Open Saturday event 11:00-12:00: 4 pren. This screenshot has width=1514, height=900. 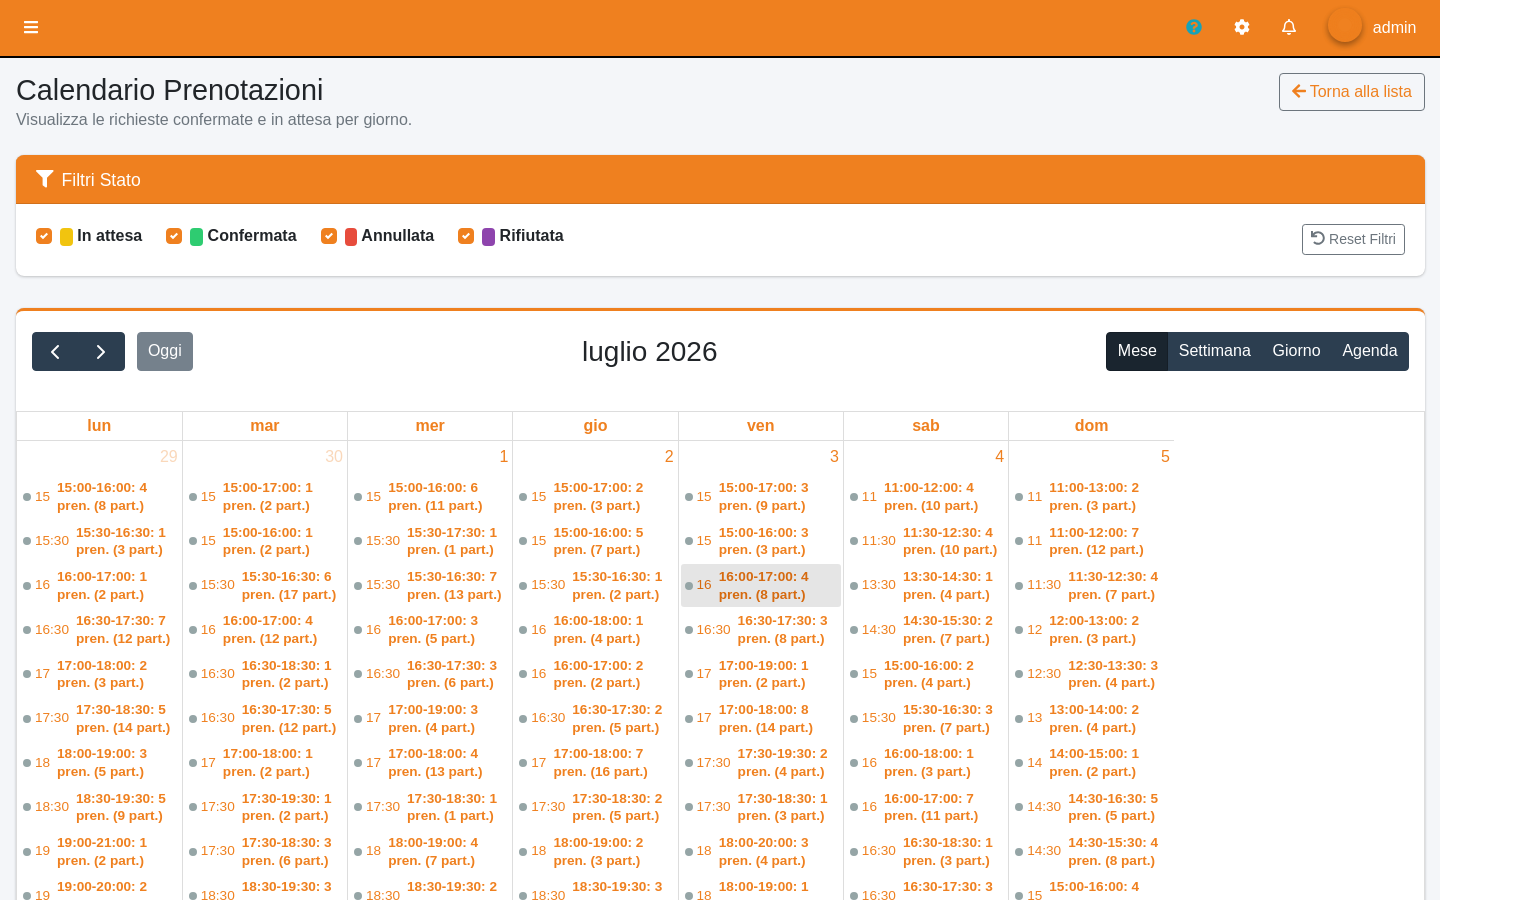(926, 497)
